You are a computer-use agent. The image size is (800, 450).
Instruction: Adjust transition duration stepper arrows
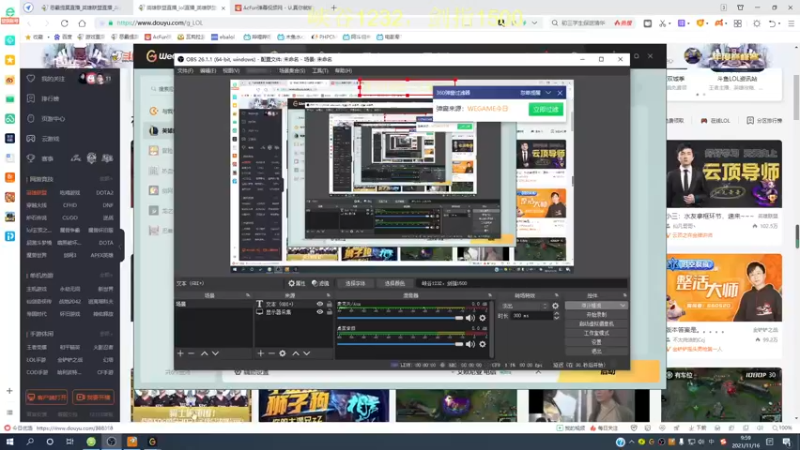point(556,316)
